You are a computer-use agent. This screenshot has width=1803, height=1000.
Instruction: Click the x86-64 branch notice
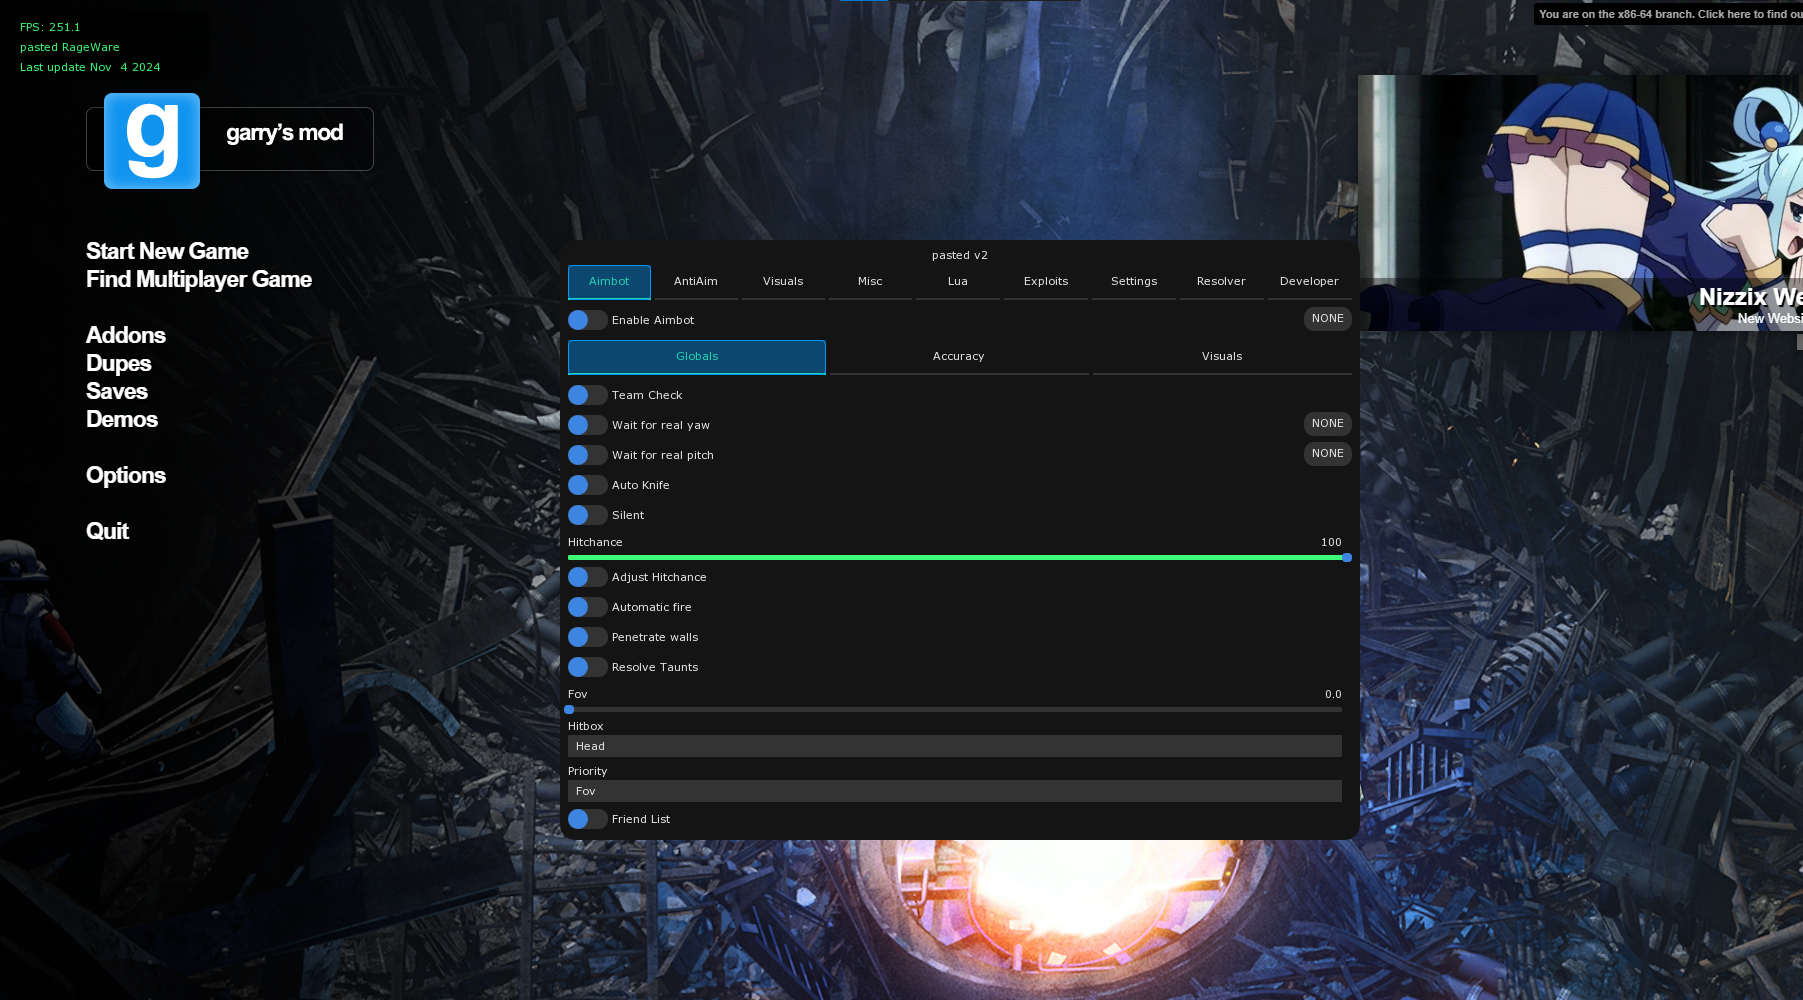coord(1670,14)
